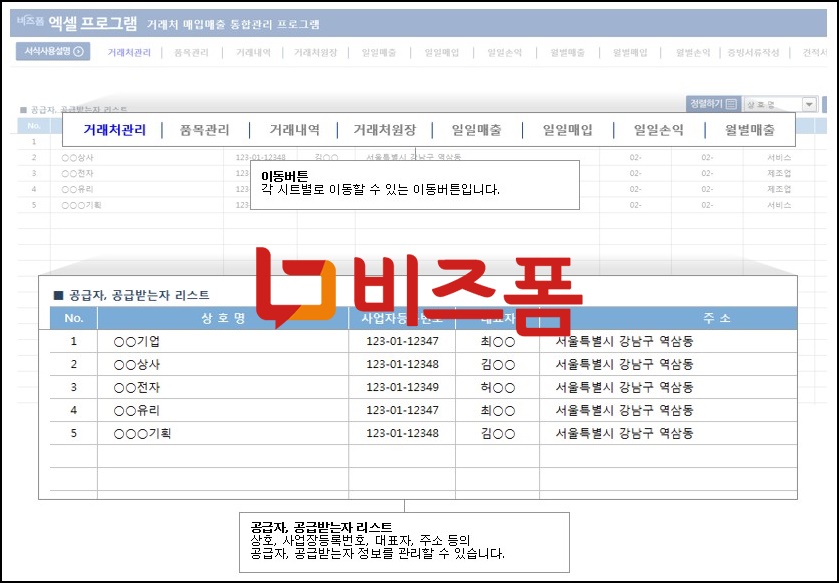839x583 pixels.
Task: Select small faded 일일손익 in the top menu row
Action: [504, 52]
